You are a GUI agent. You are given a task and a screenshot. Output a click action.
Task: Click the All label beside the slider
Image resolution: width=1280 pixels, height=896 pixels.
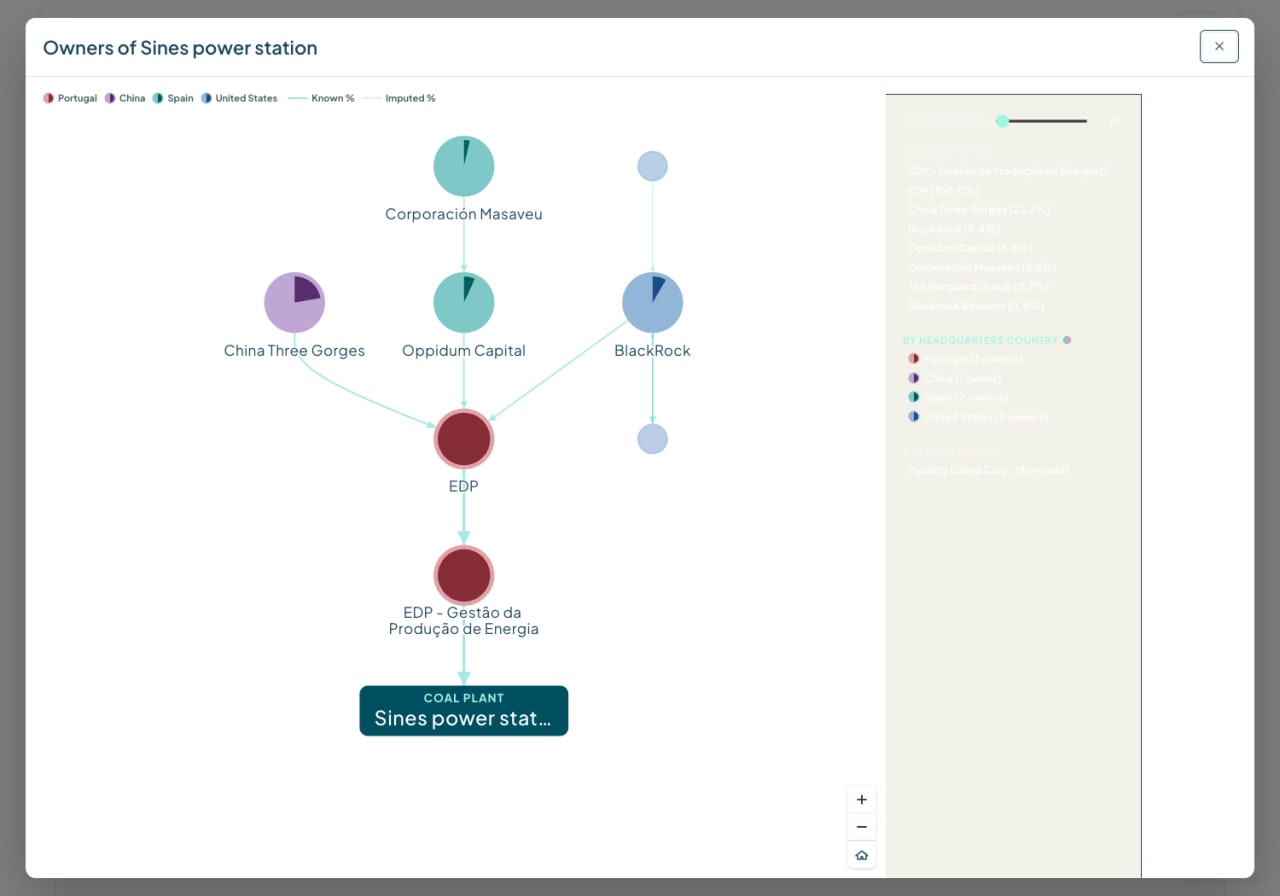pyautogui.click(x=1114, y=121)
